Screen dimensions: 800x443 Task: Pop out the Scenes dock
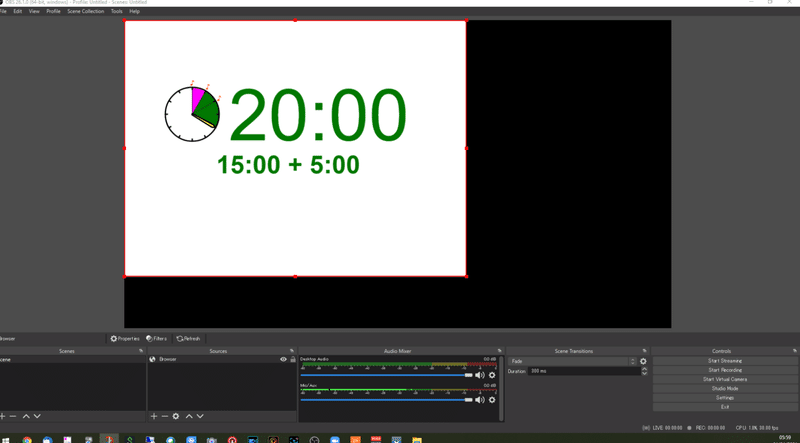click(141, 351)
